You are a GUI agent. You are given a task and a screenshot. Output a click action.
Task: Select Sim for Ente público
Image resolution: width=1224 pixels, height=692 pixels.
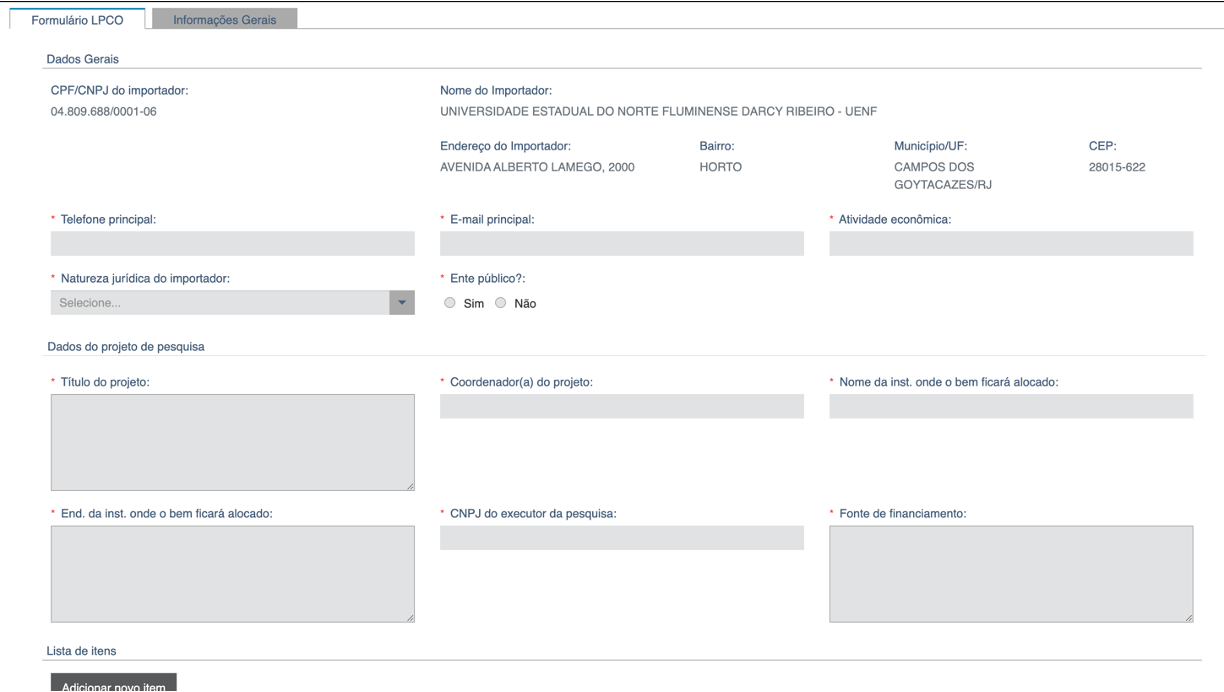tap(450, 303)
